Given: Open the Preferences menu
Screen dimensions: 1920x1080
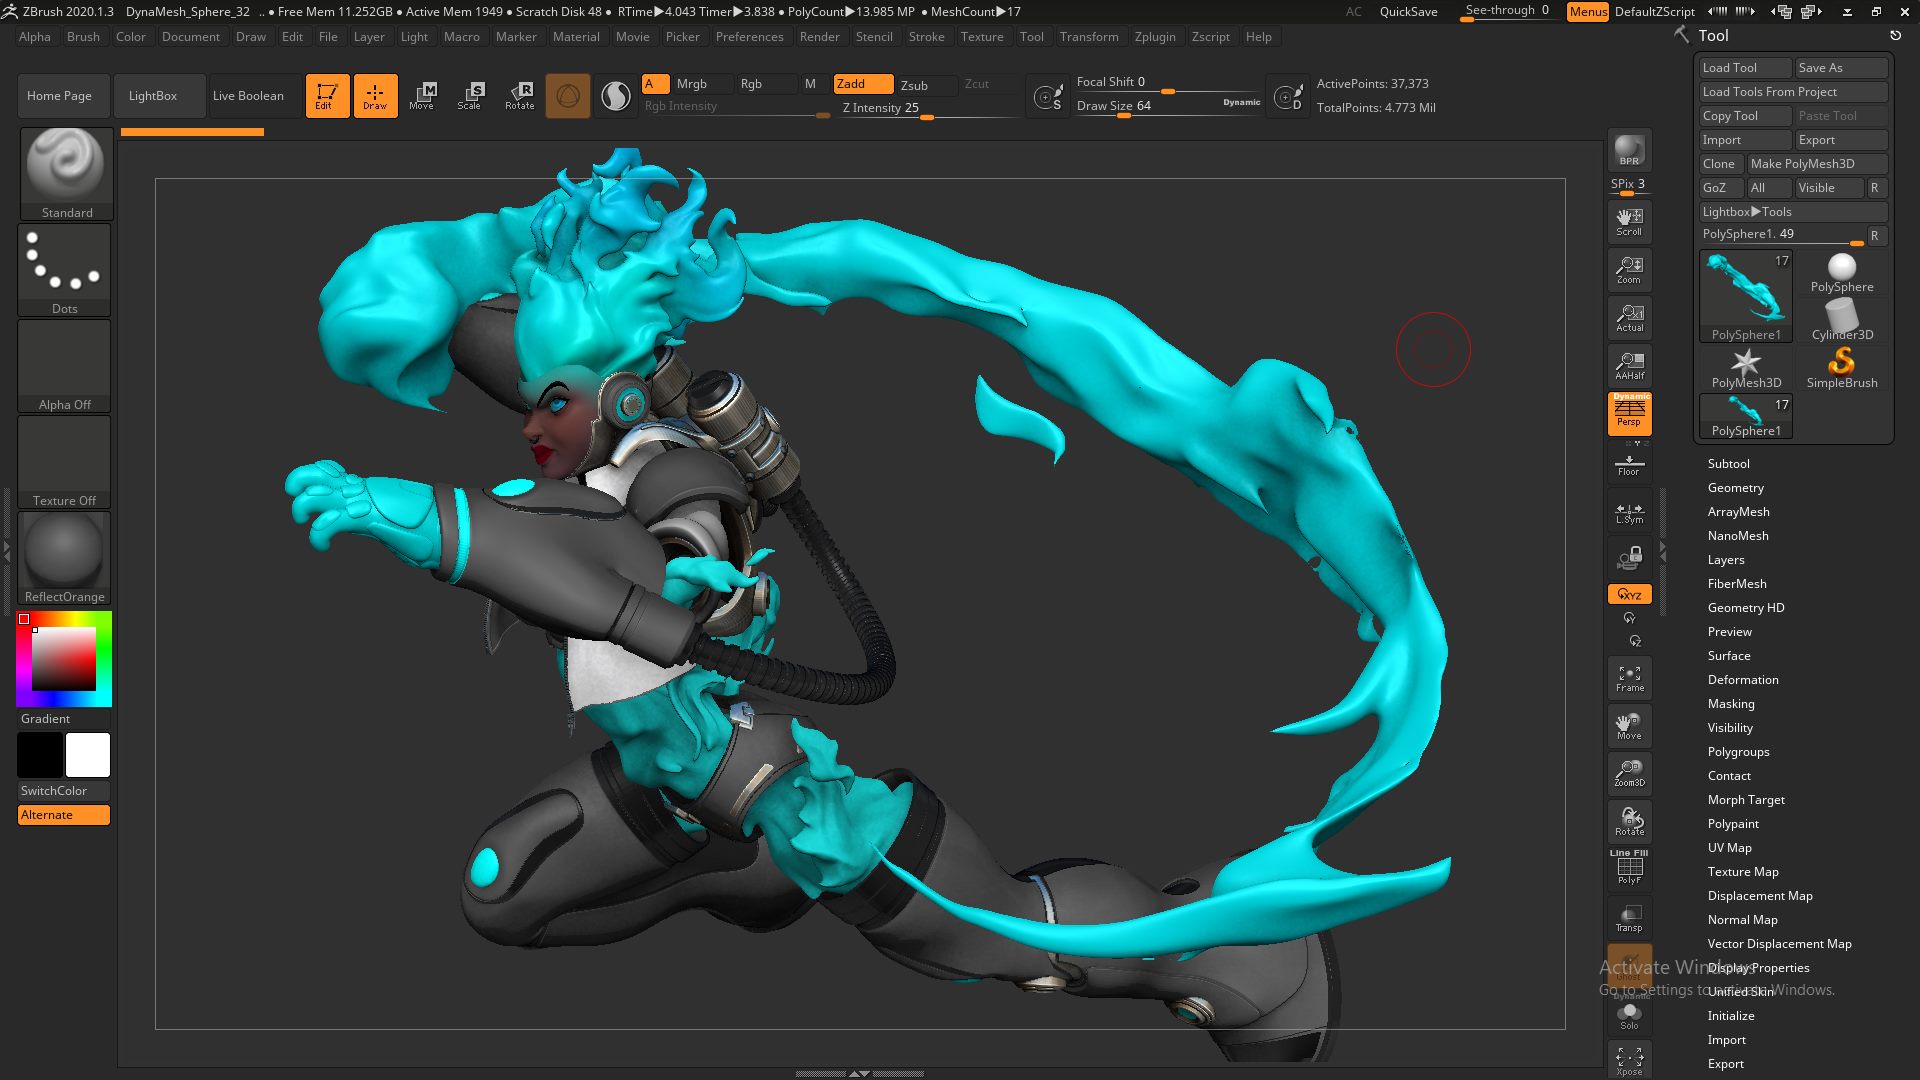Looking at the screenshot, I should point(749,37).
